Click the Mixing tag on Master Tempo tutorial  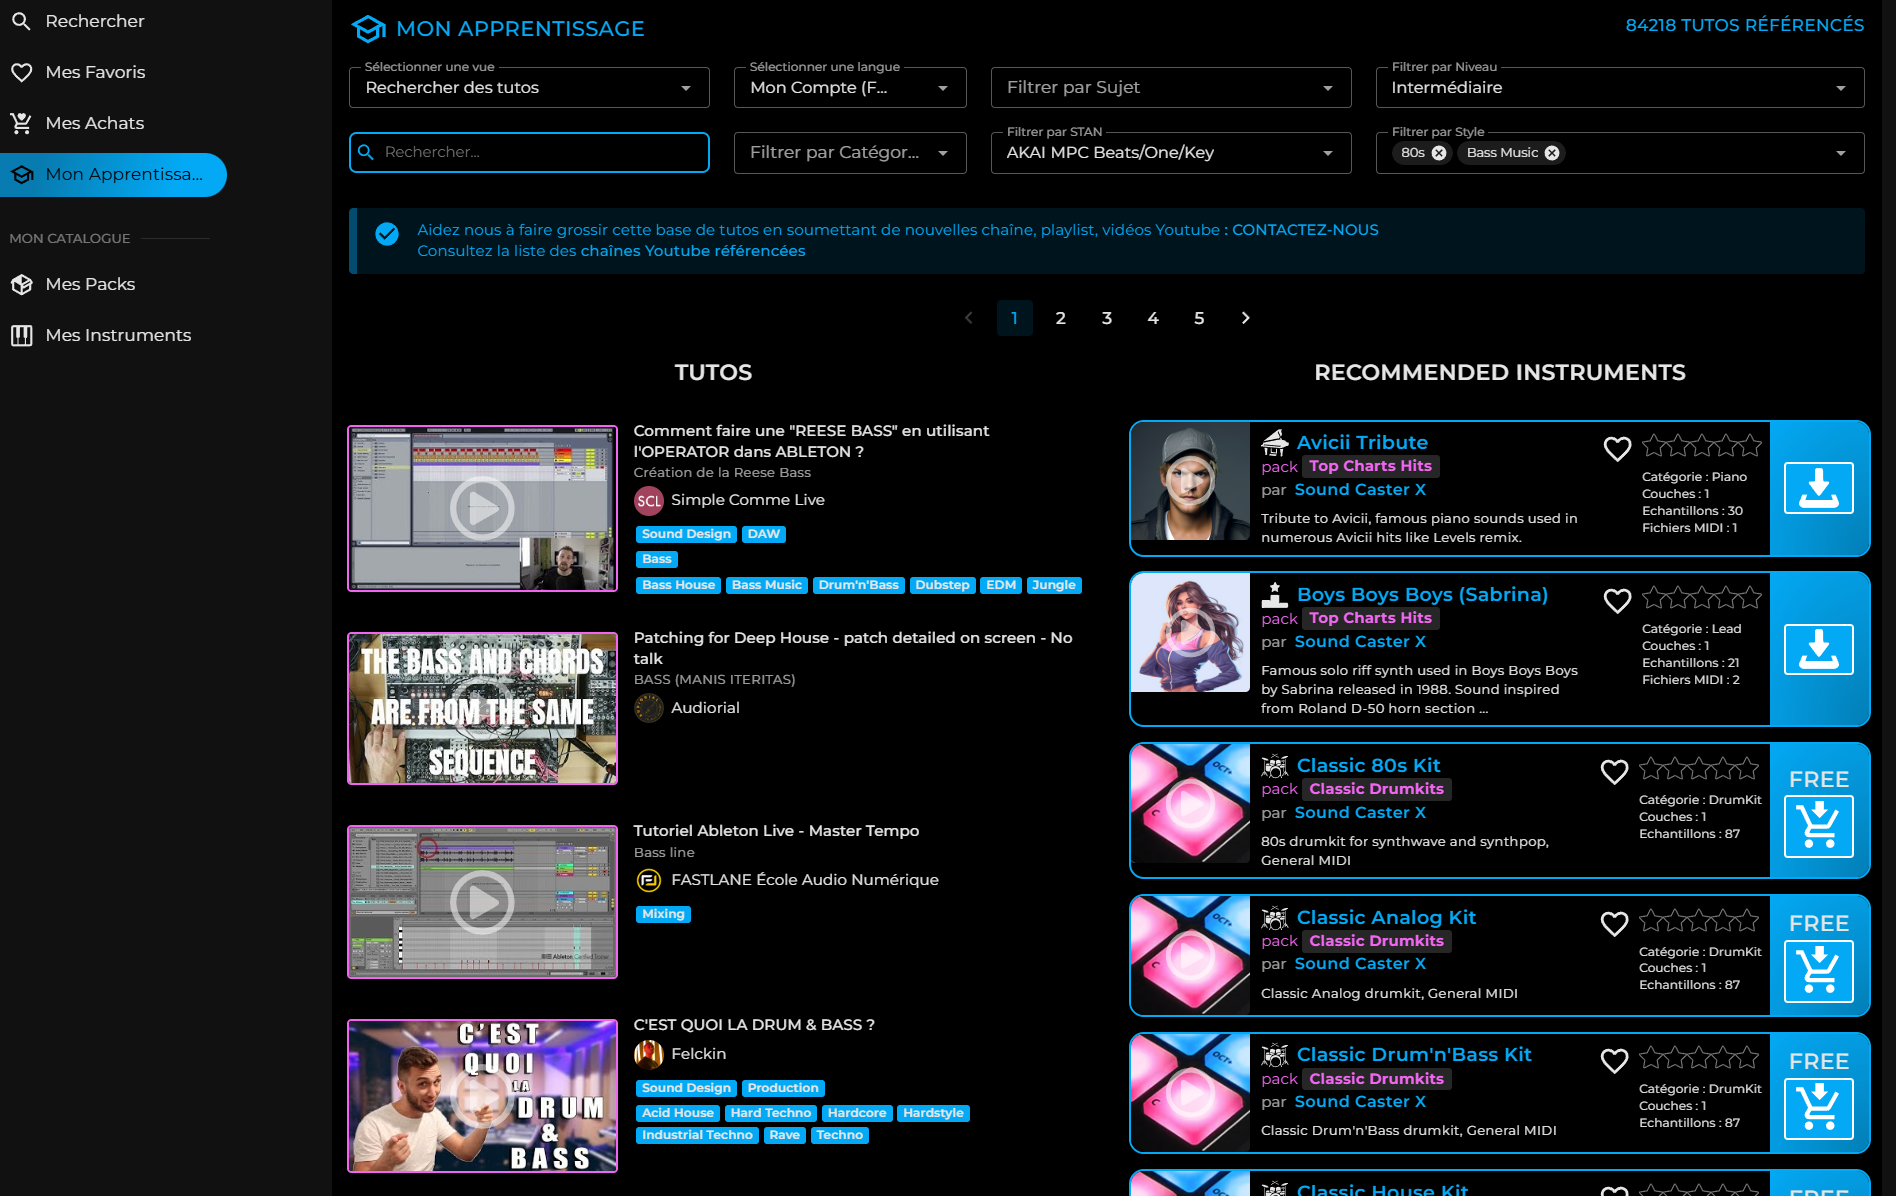(663, 914)
